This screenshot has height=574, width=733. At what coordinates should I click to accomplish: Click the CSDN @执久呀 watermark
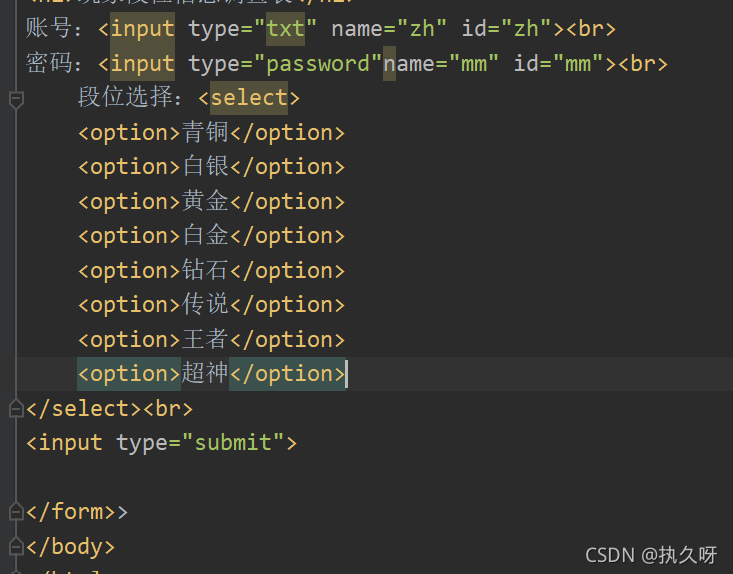(x=651, y=555)
